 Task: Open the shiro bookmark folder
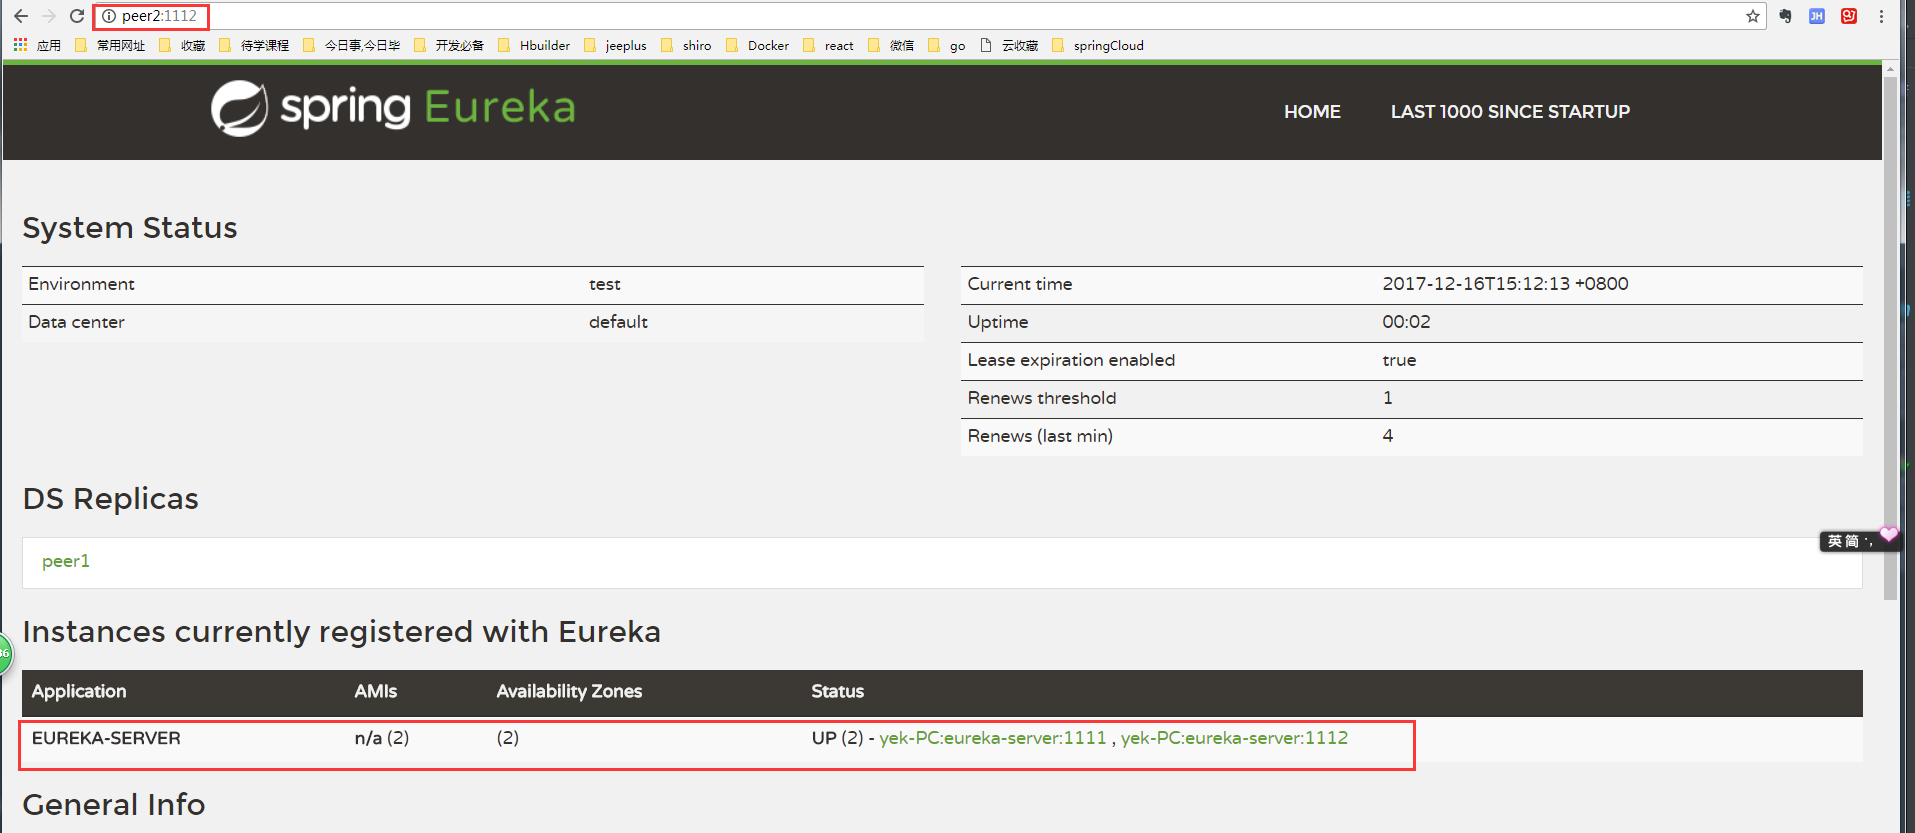[686, 45]
